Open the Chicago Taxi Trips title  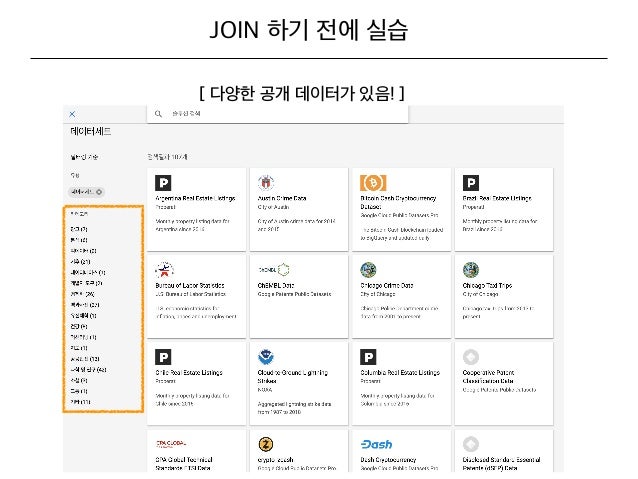click(487, 286)
